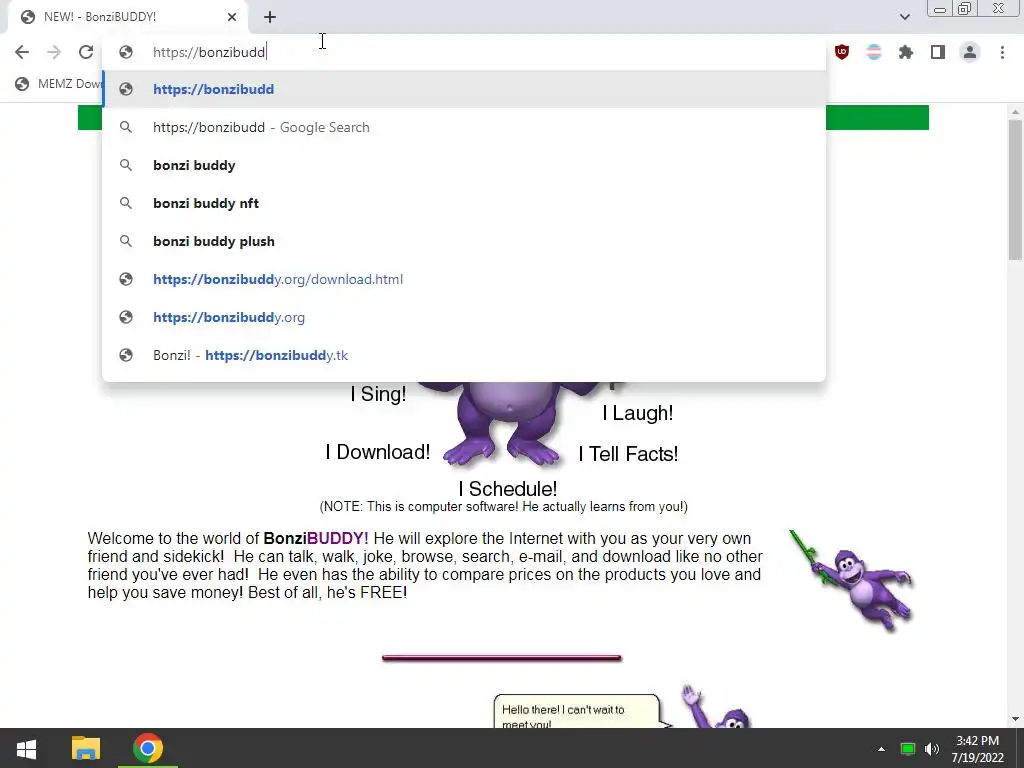Pick the bonzi buddy search suggestion
1024x768 pixels.
464,165
